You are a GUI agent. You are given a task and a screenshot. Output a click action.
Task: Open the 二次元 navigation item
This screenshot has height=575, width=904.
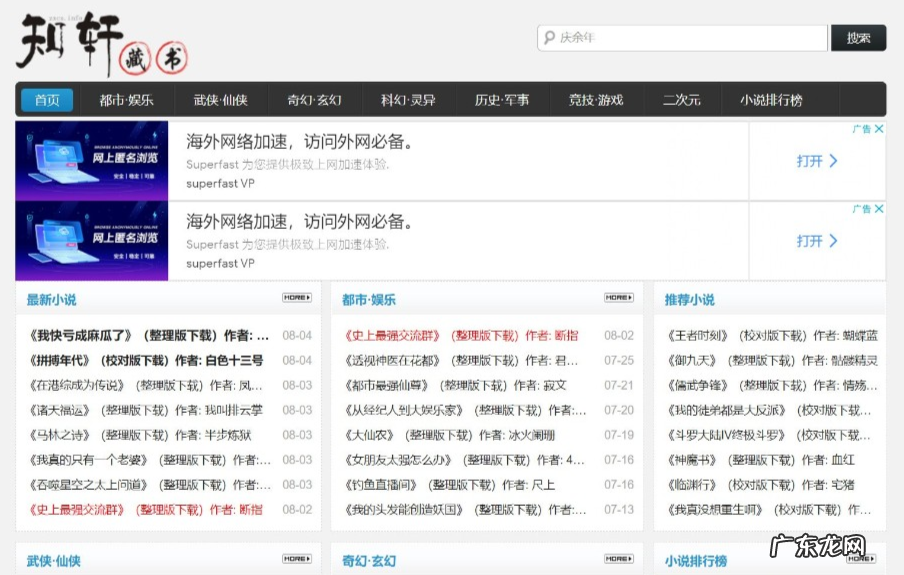681,100
